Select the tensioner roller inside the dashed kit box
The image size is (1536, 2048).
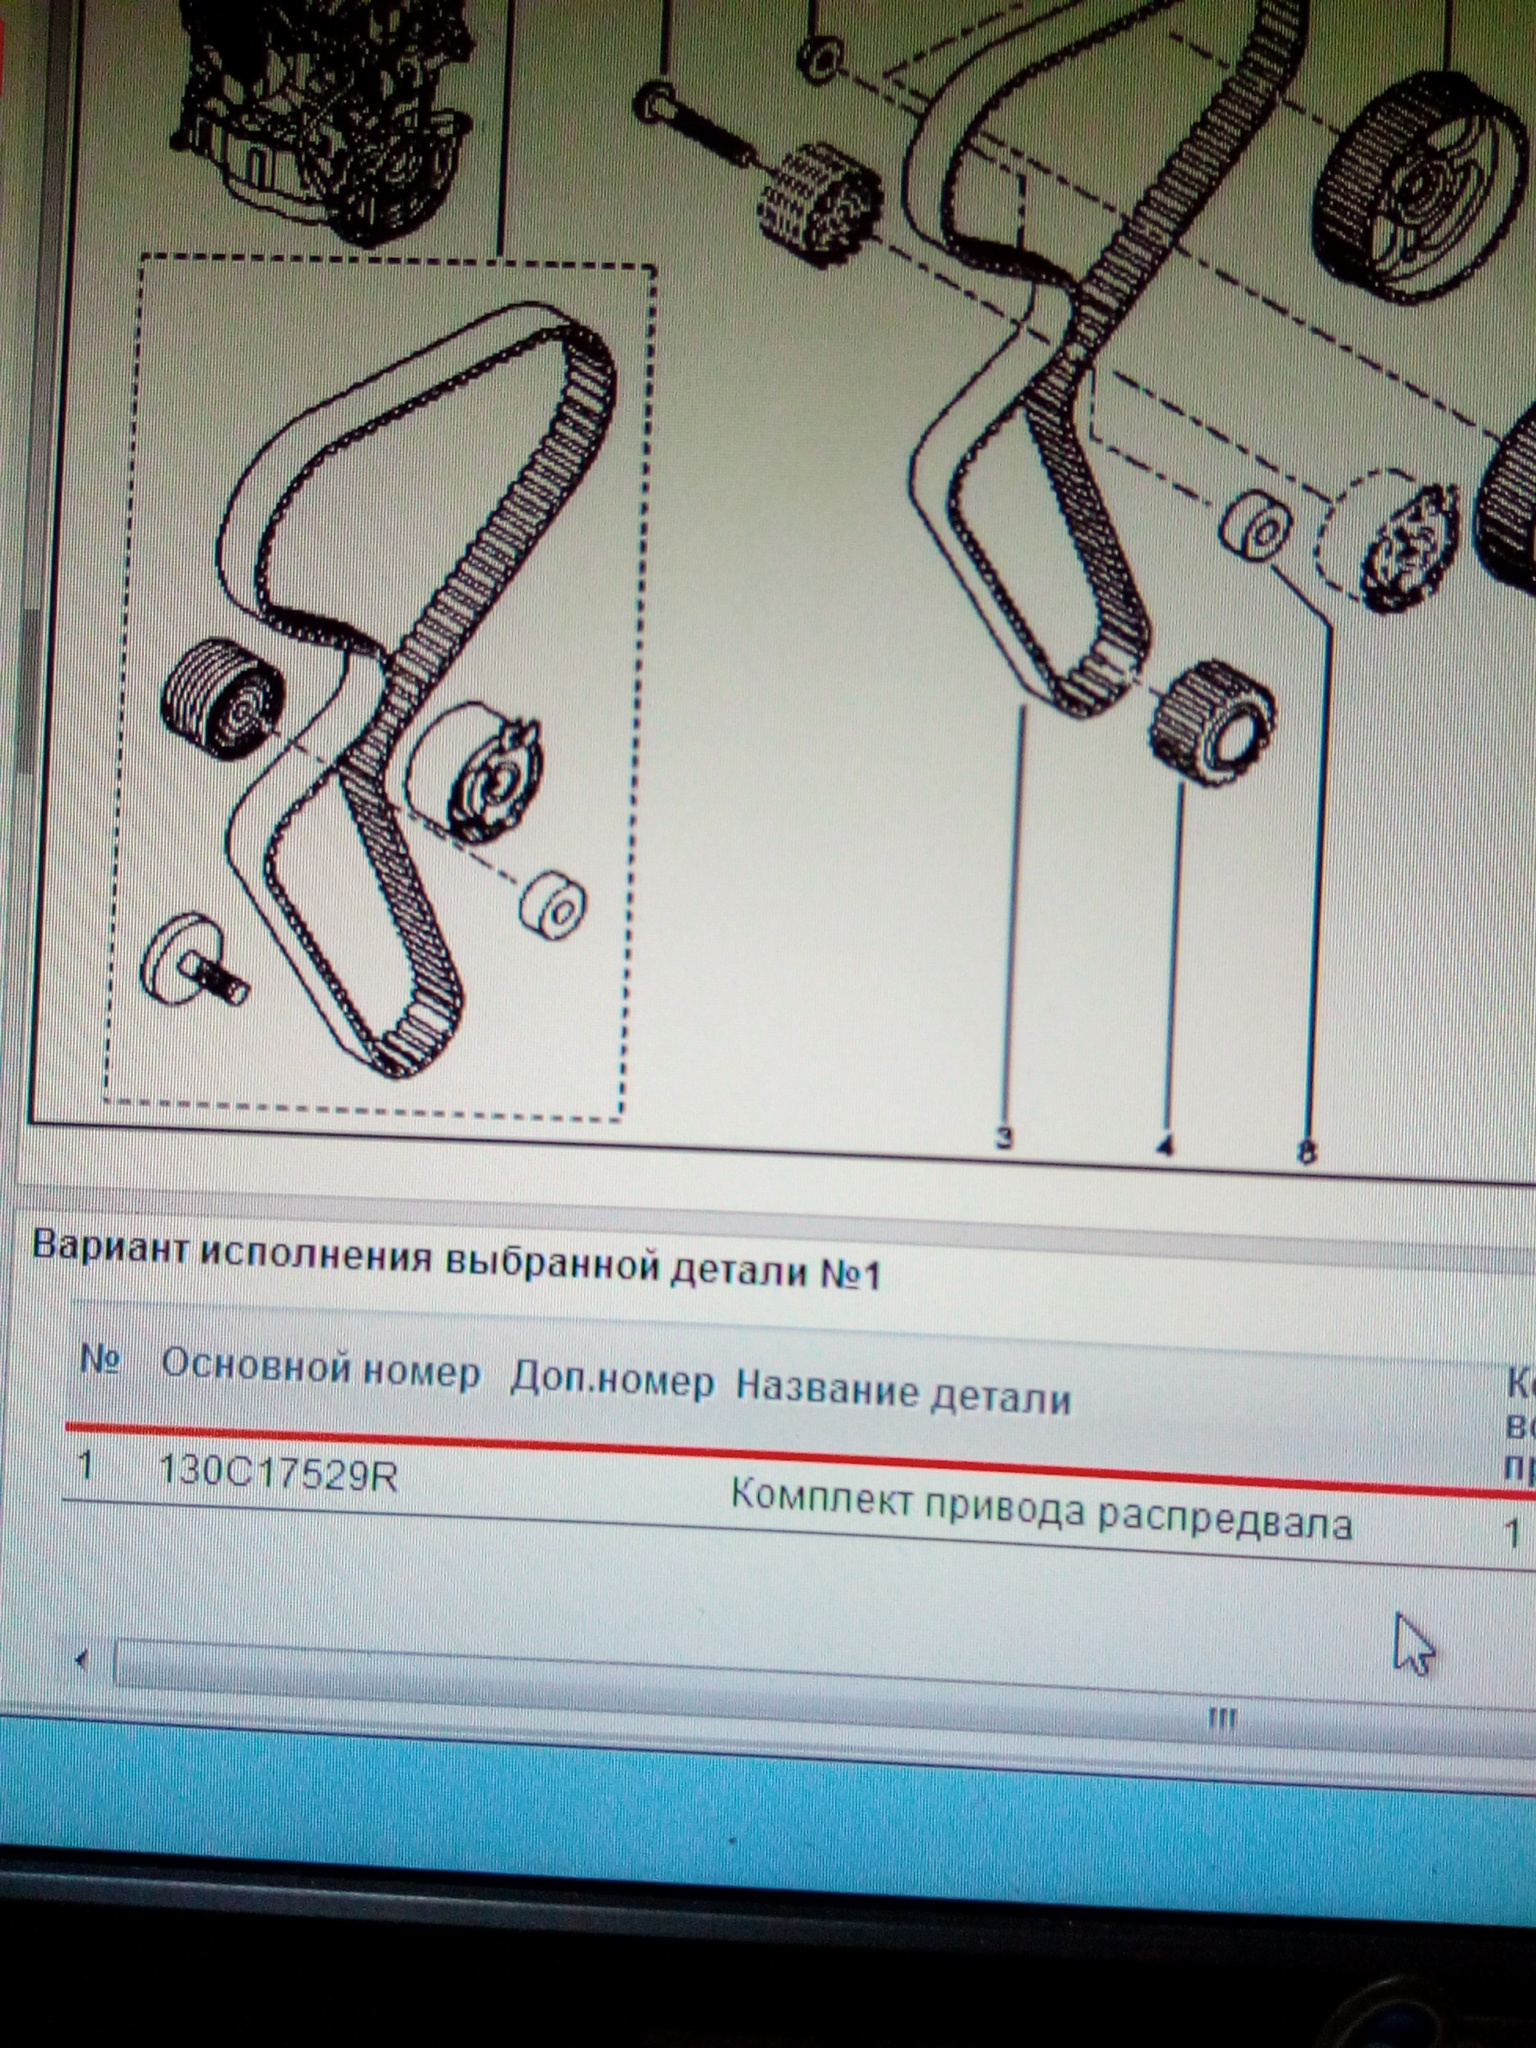[x=478, y=768]
